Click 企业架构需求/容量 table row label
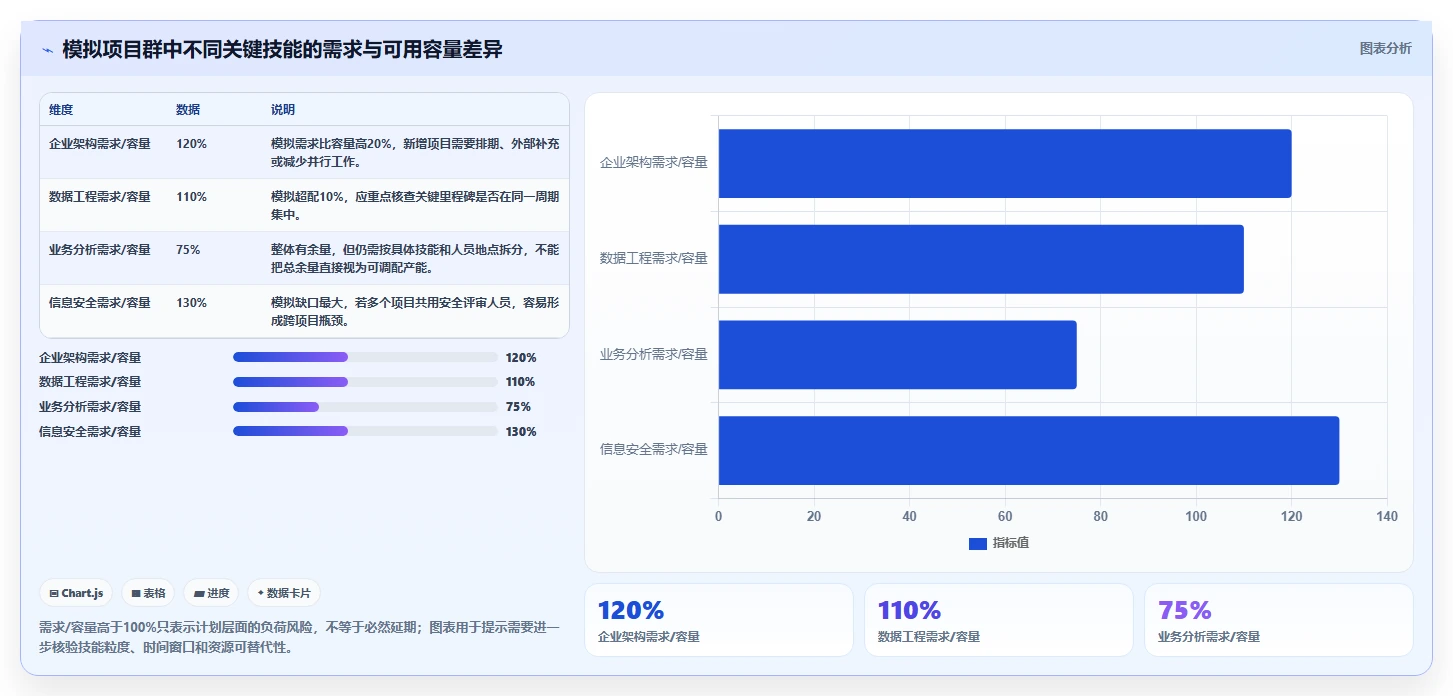The width and height of the screenshot is (1453, 696). [100, 144]
